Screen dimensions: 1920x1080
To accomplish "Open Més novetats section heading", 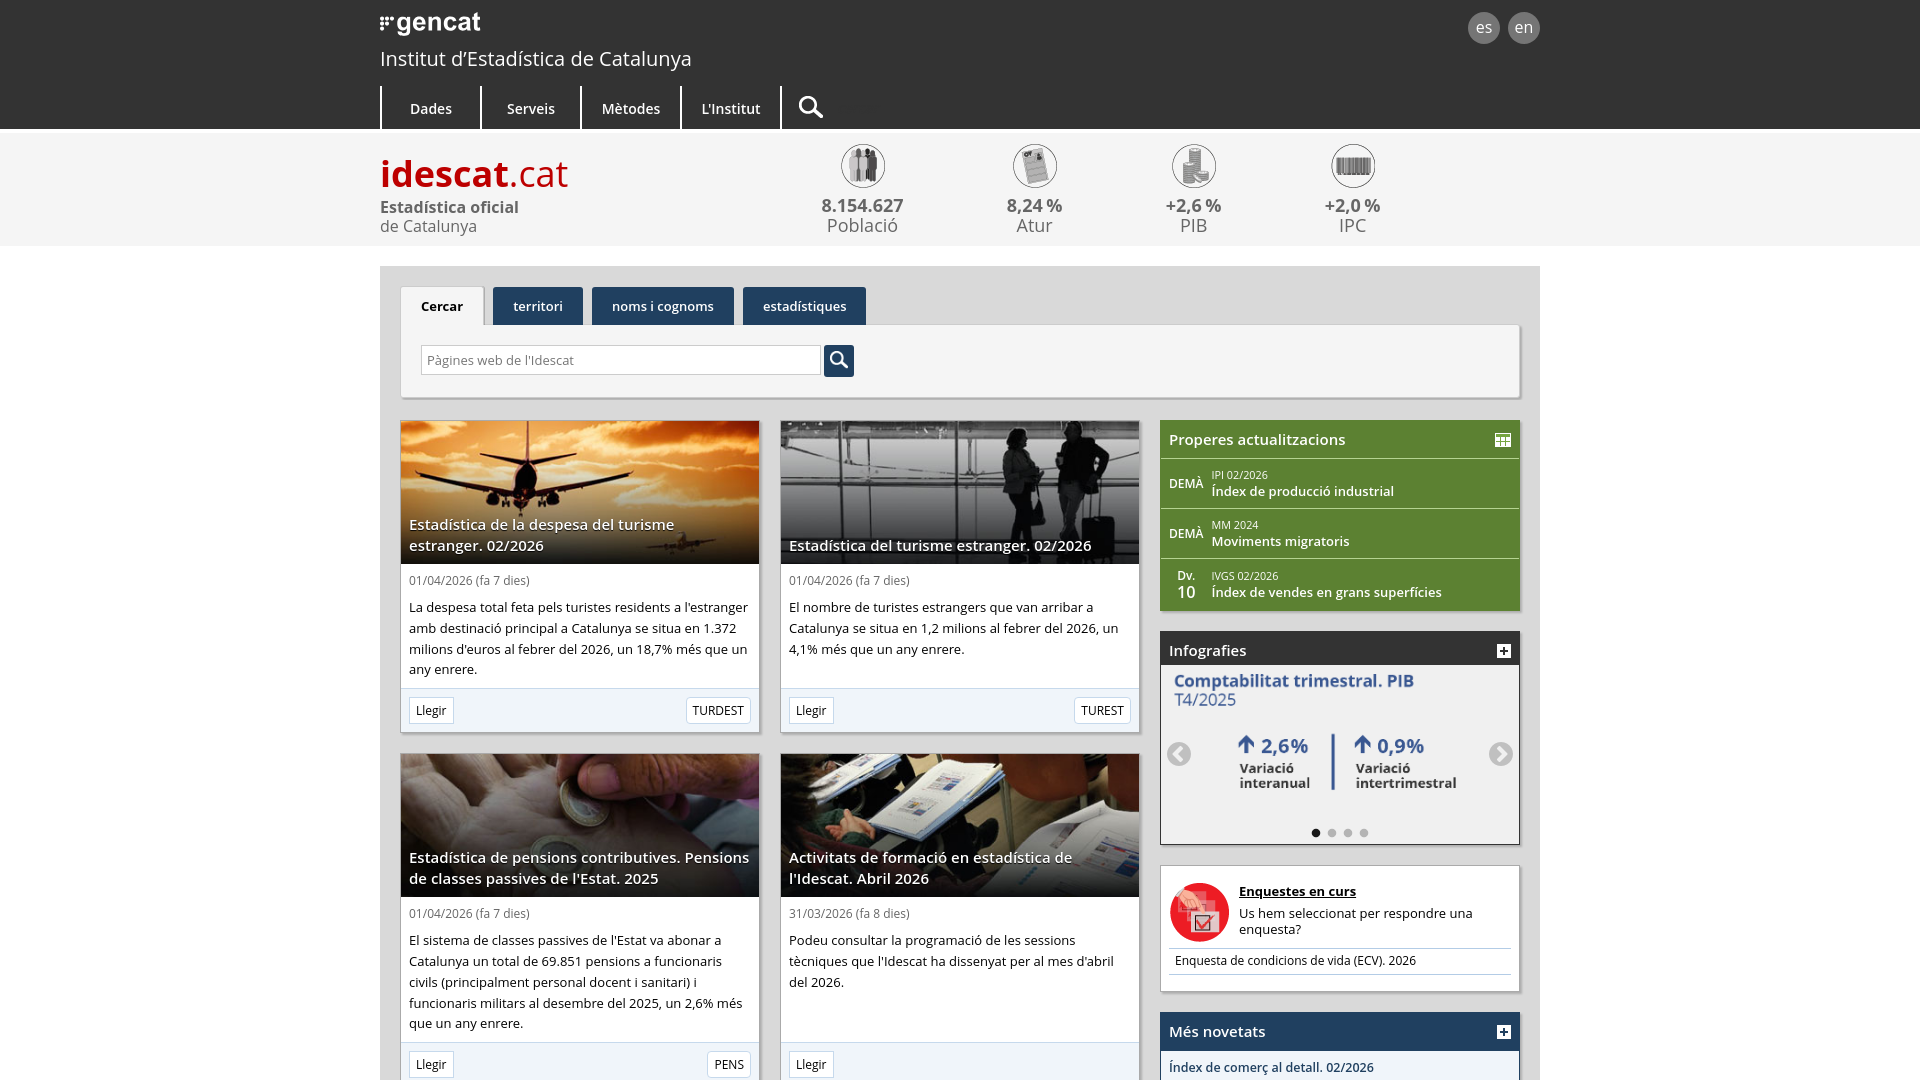I will [1217, 1032].
